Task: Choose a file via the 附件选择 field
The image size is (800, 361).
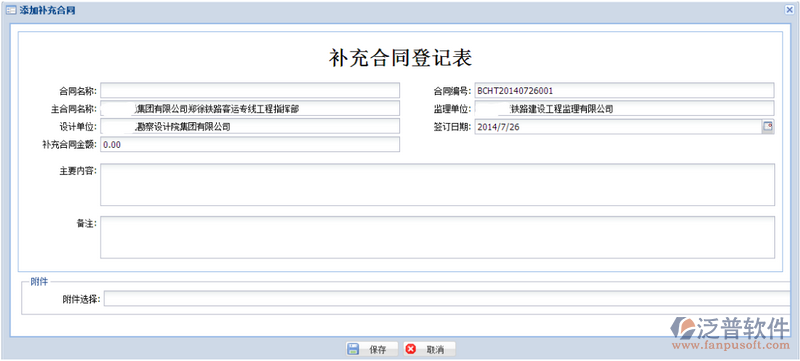Action: tap(447, 299)
